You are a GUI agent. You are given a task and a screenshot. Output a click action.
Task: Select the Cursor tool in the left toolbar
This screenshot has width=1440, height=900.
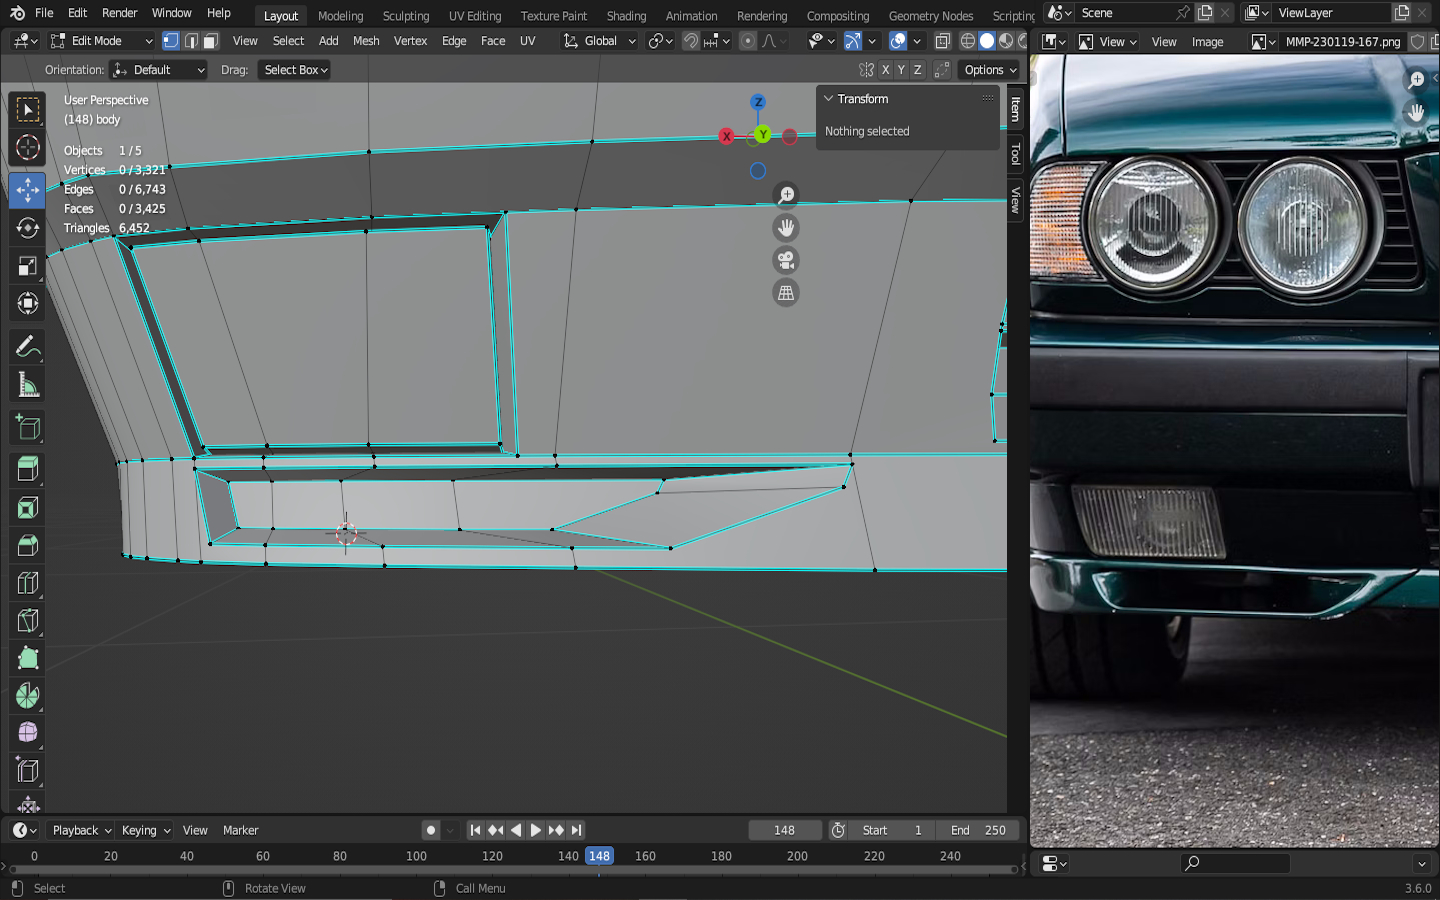(x=28, y=148)
